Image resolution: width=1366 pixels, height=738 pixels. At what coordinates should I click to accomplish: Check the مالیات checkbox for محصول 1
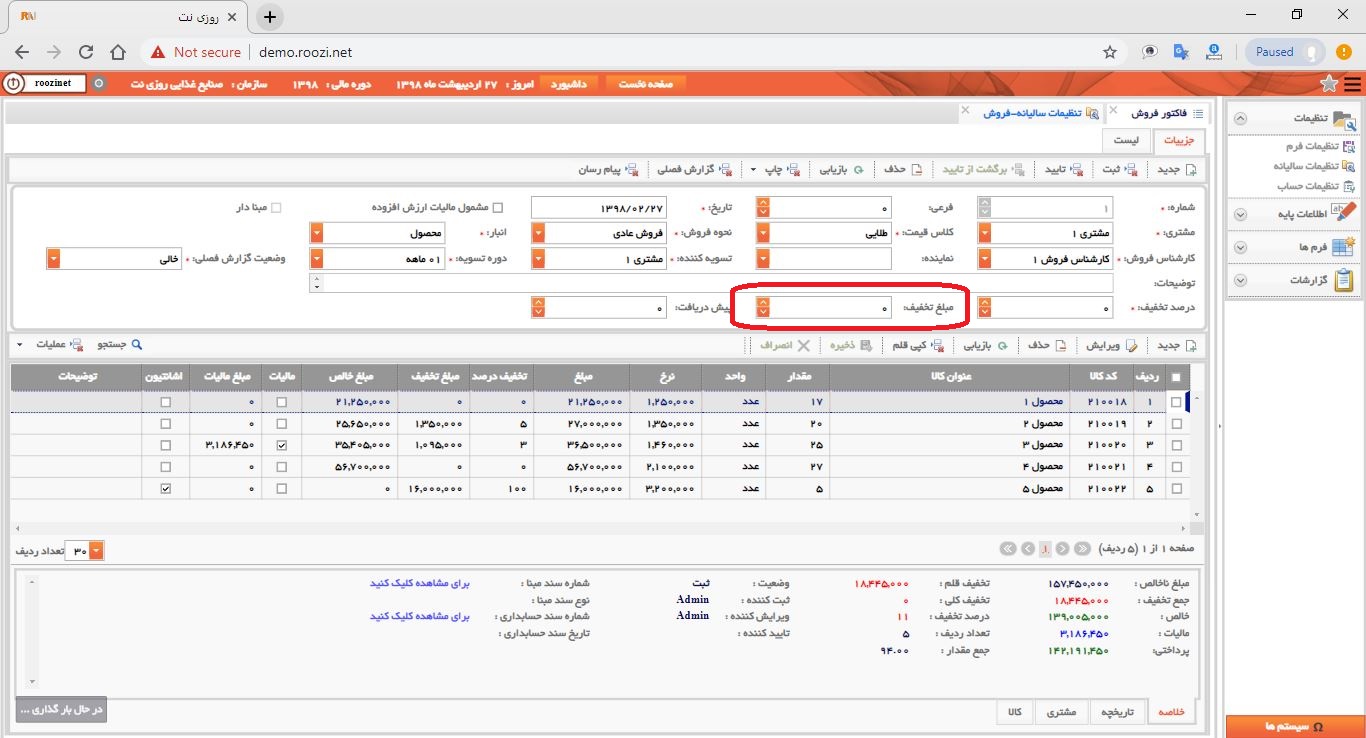281,402
